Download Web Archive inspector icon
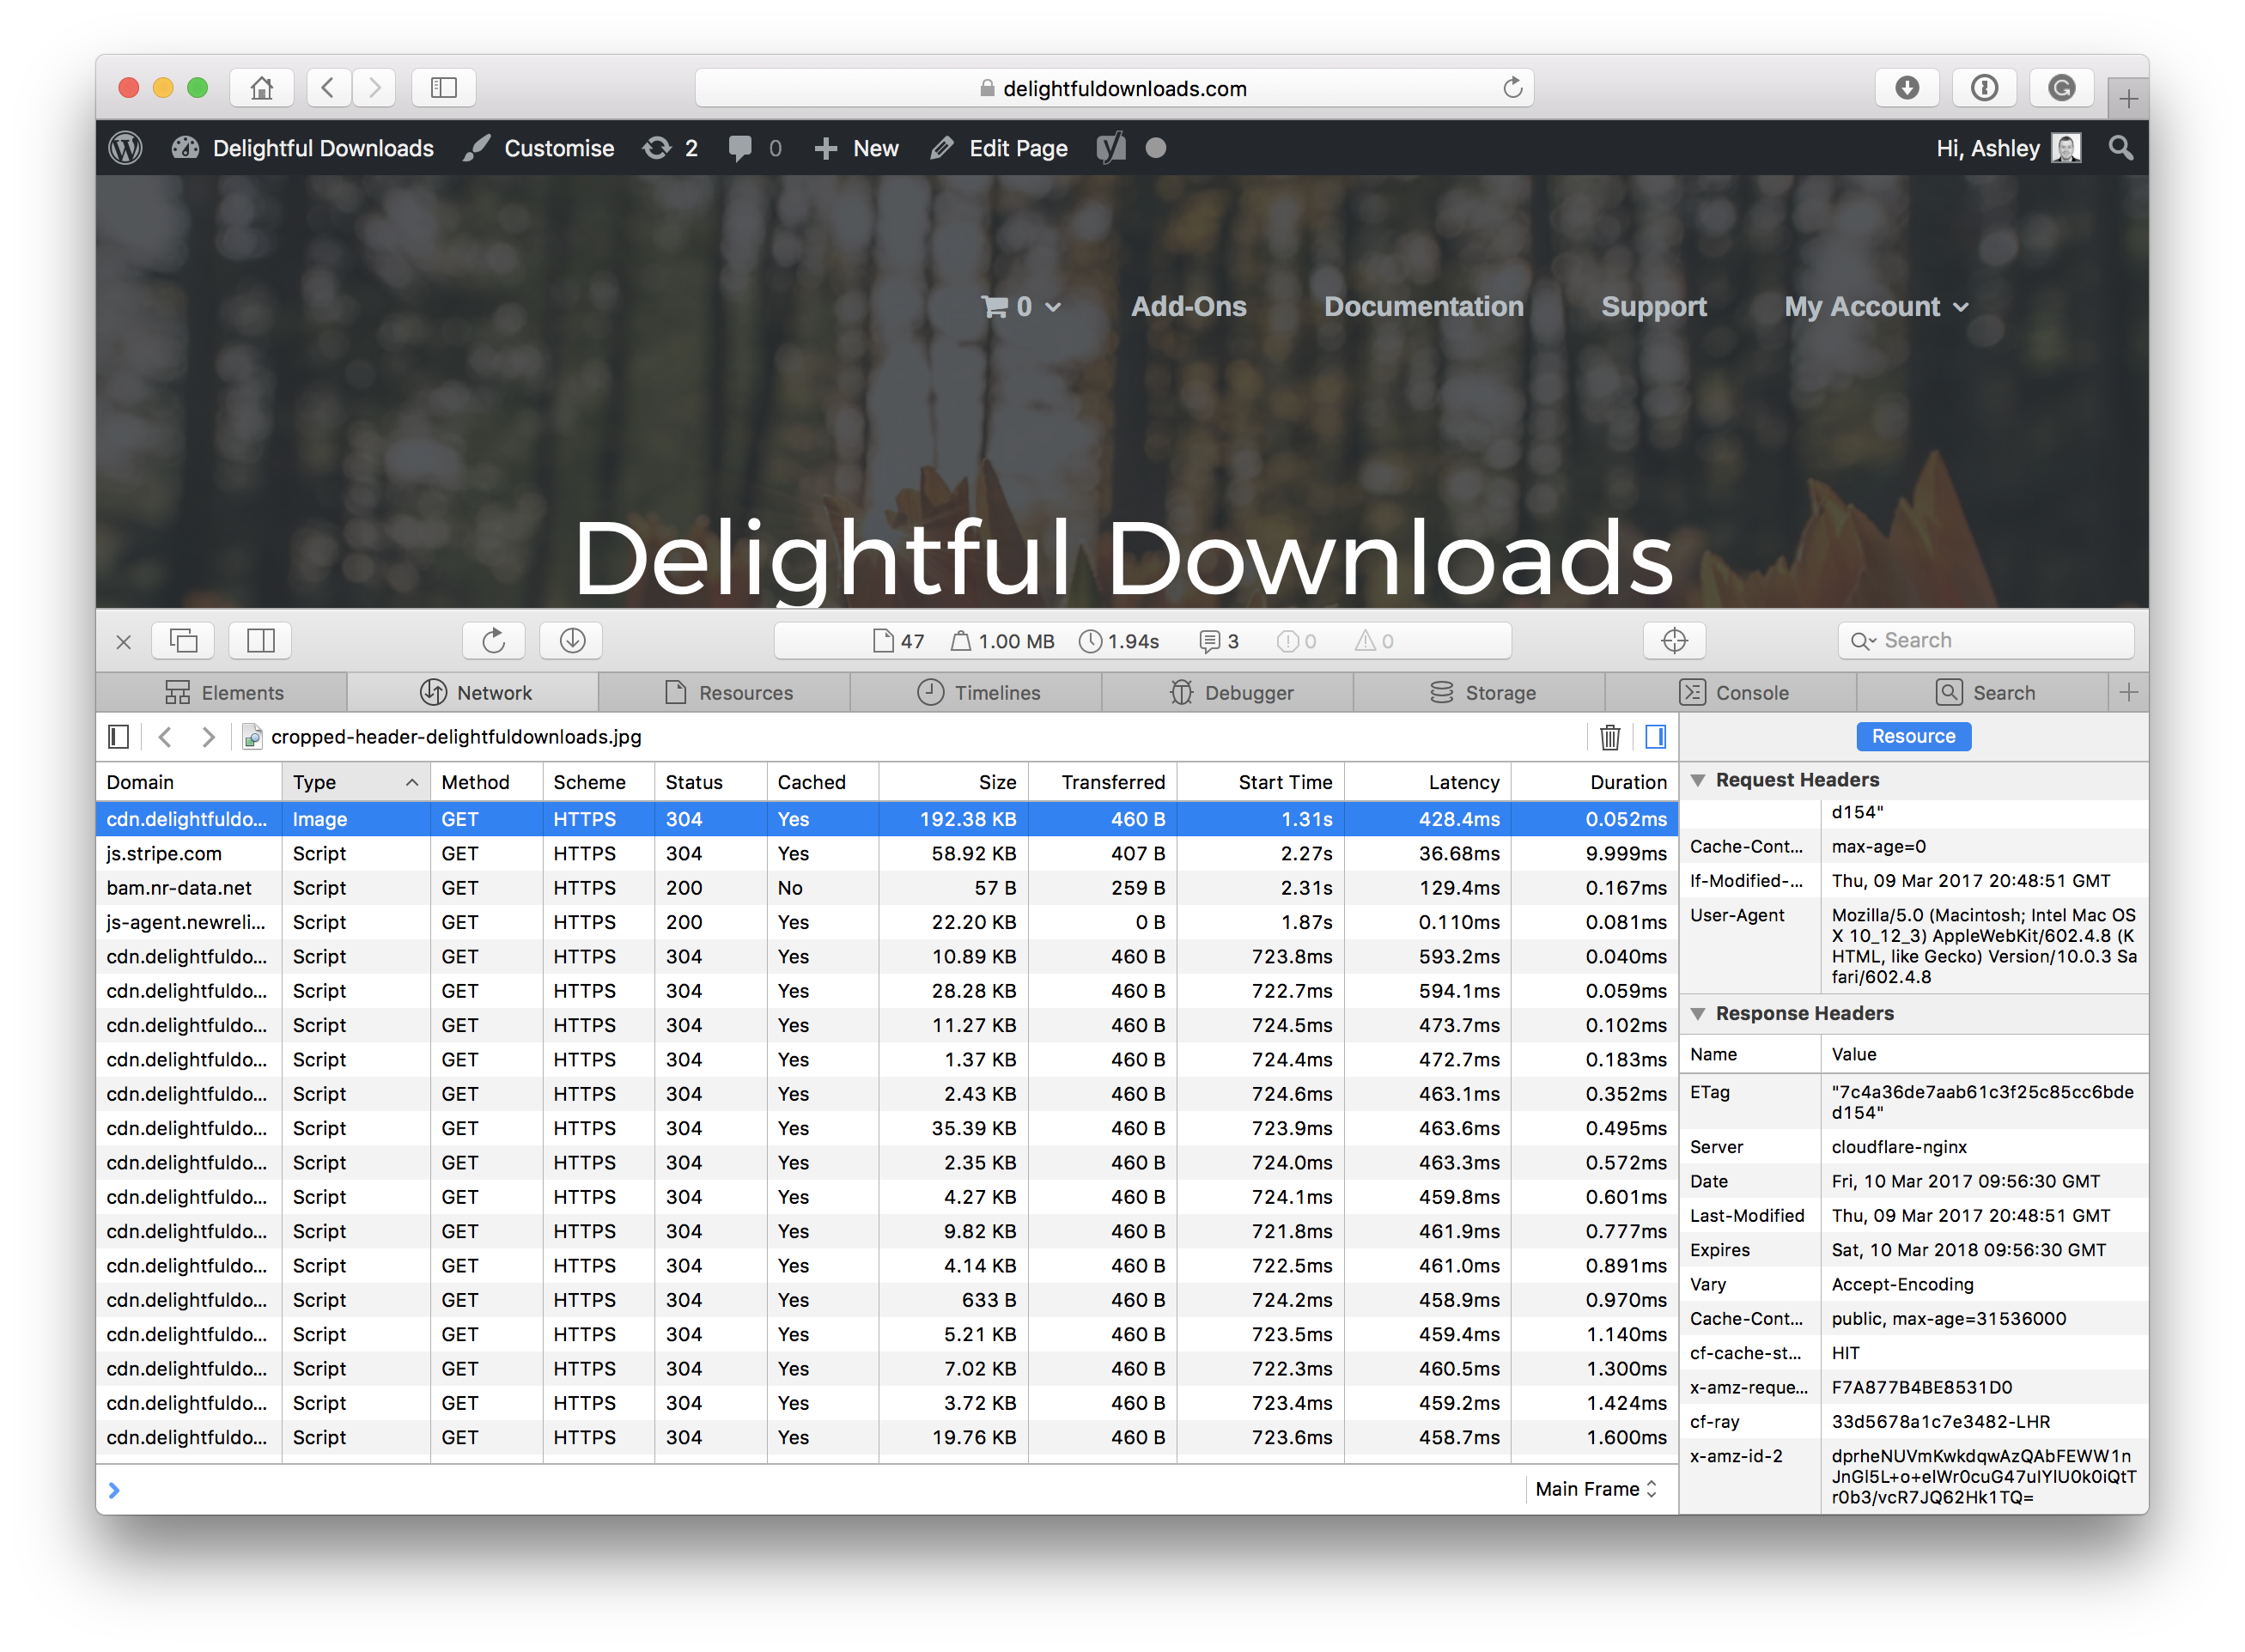2245x1652 pixels. click(x=571, y=640)
